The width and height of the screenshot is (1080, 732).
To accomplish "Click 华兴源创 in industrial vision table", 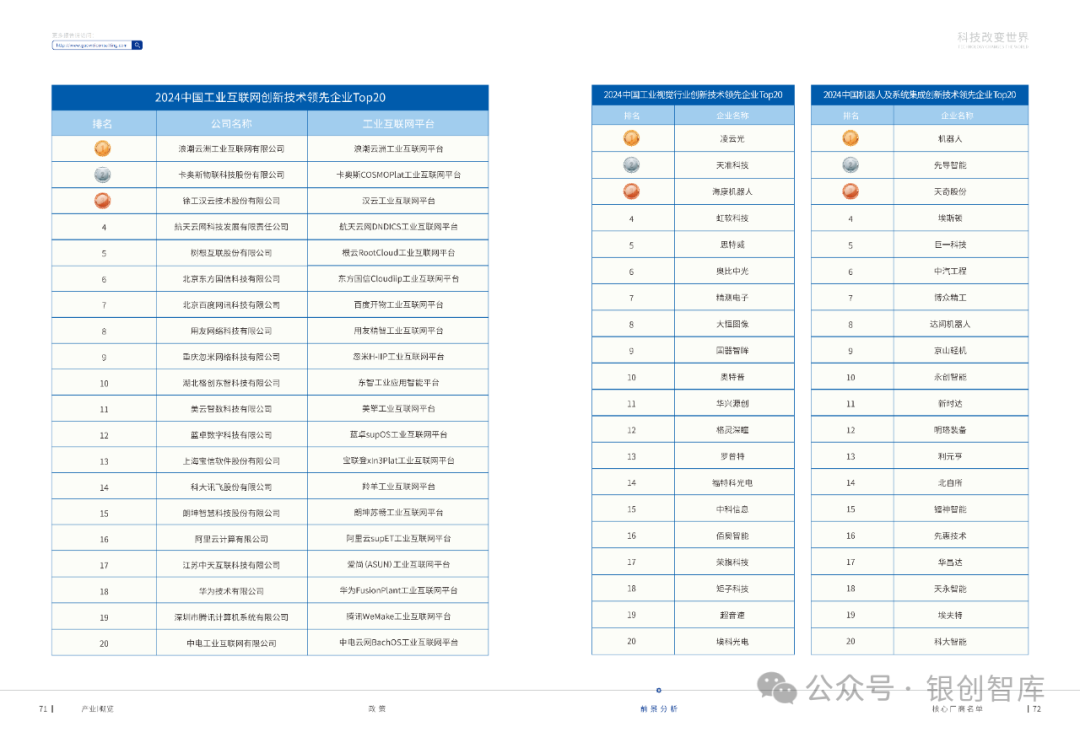I will (x=732, y=404).
